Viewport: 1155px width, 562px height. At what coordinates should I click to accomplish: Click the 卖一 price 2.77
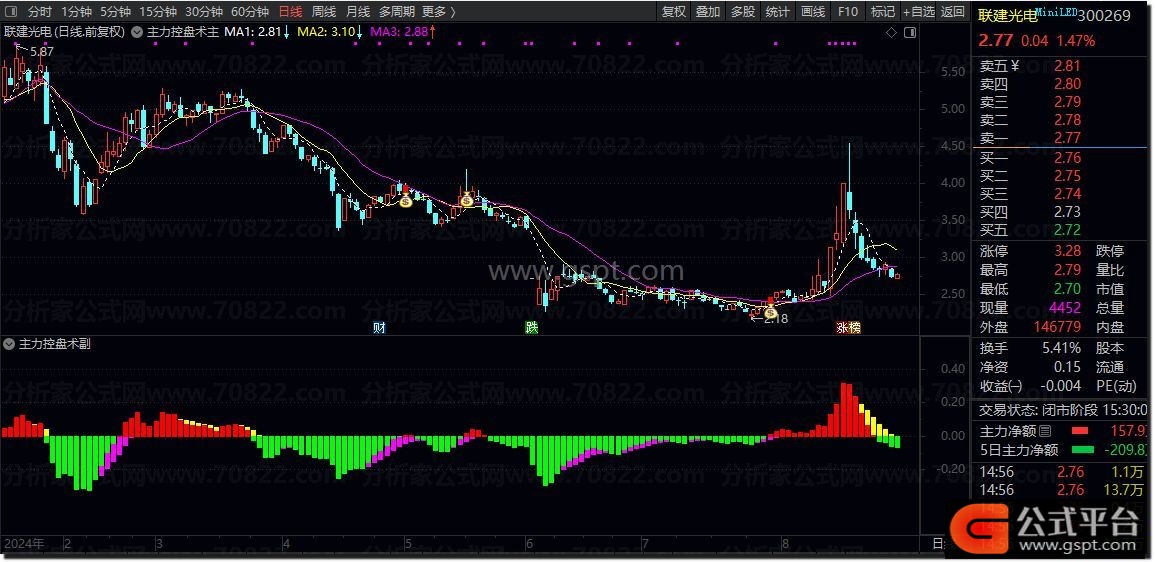[x=1067, y=138]
